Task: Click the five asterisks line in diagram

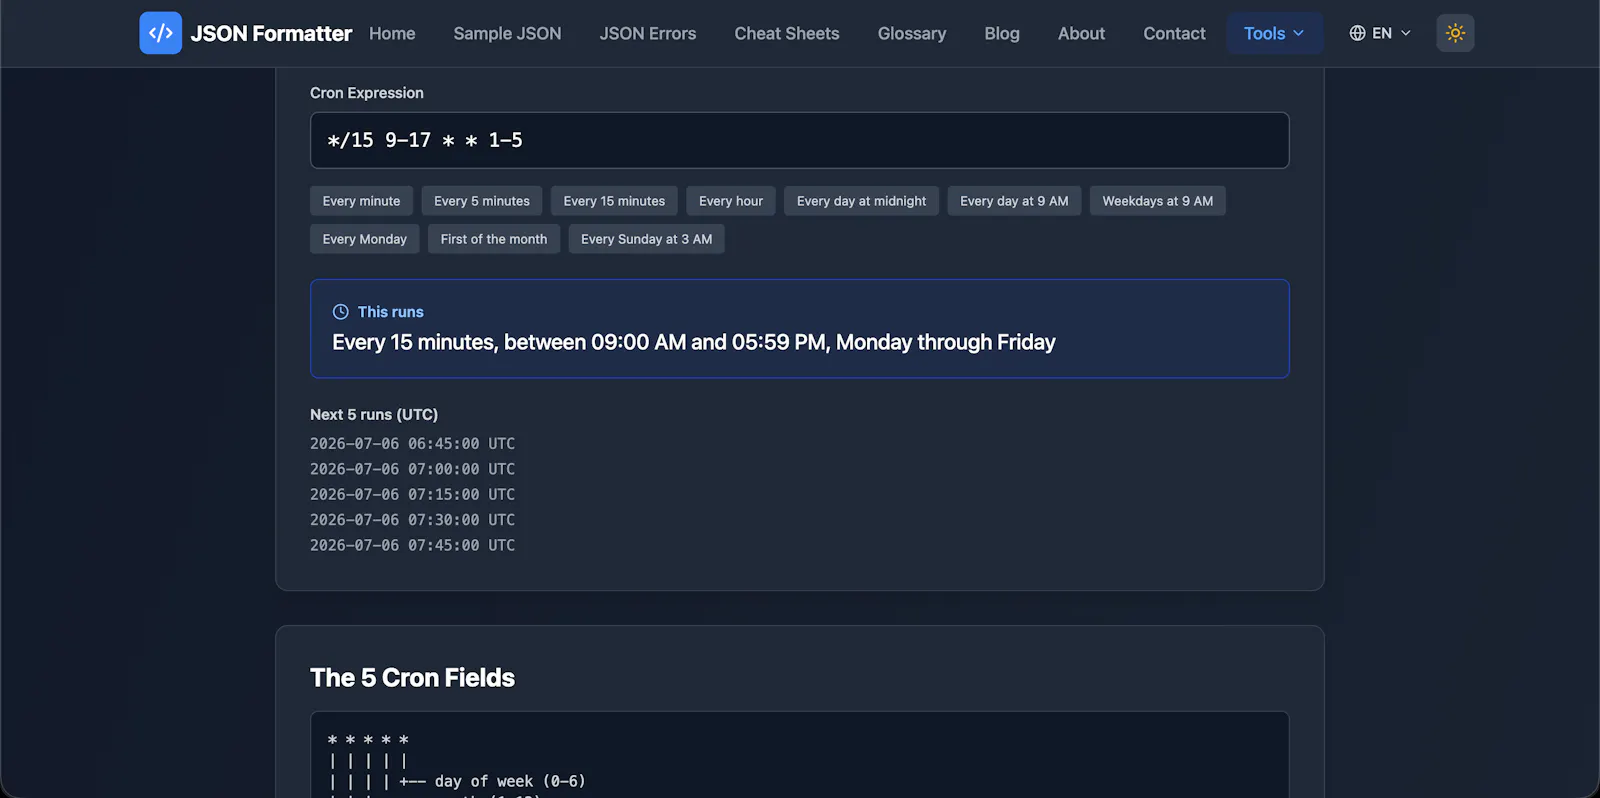Action: click(x=368, y=740)
